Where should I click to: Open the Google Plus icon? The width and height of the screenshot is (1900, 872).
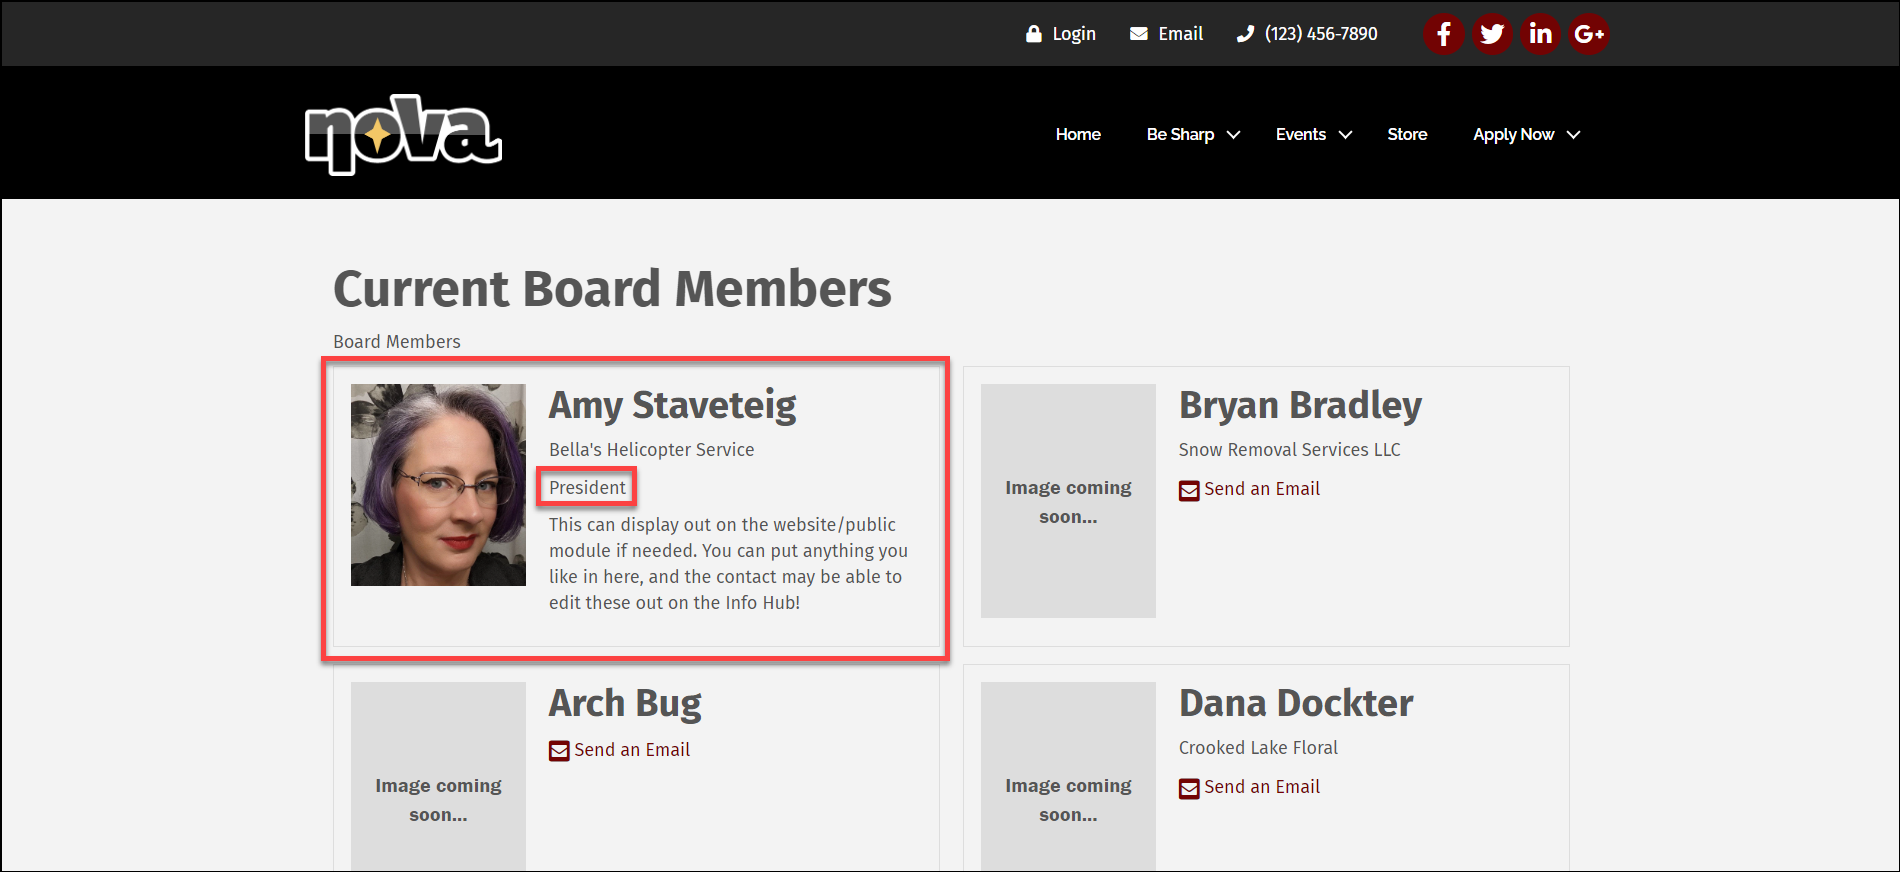coord(1588,34)
